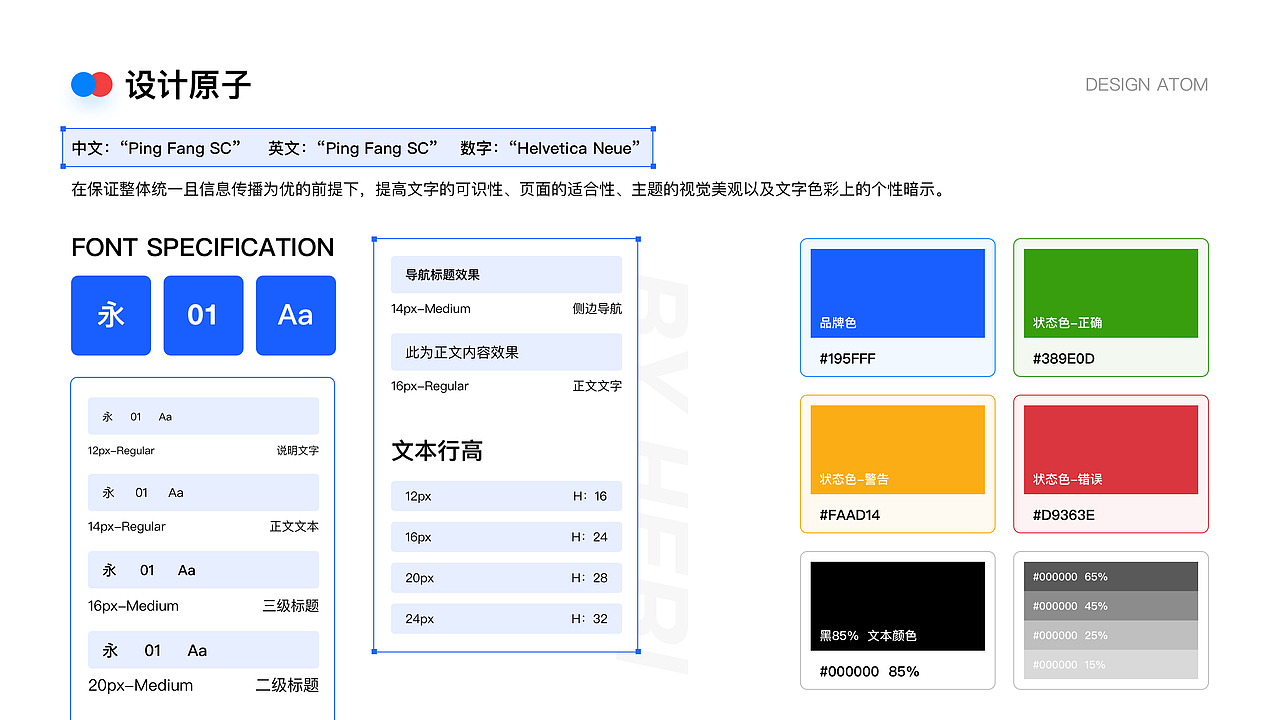Click the orange 状态色-警告 swatch
Screen dimensions: 1280x720
pyautogui.click(x=898, y=449)
